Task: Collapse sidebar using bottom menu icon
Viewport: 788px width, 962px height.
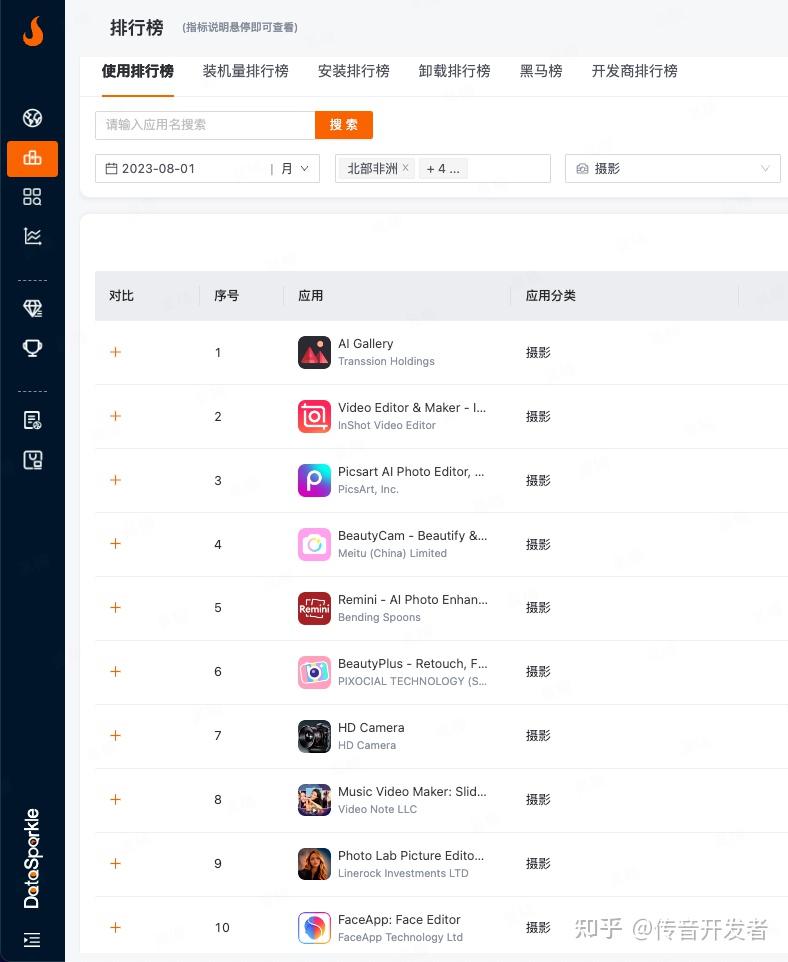Action: click(x=32, y=939)
